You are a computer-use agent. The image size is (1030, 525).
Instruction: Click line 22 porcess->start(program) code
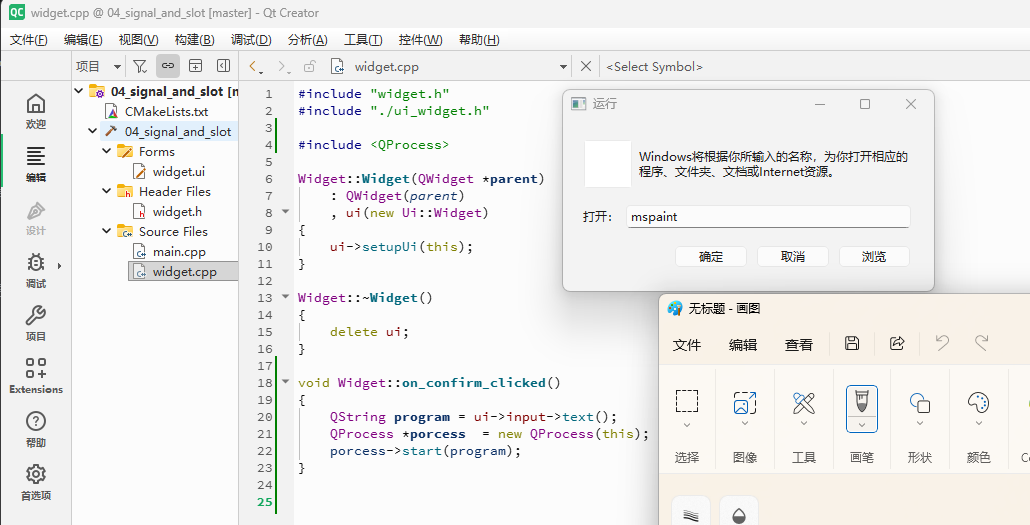coord(425,451)
